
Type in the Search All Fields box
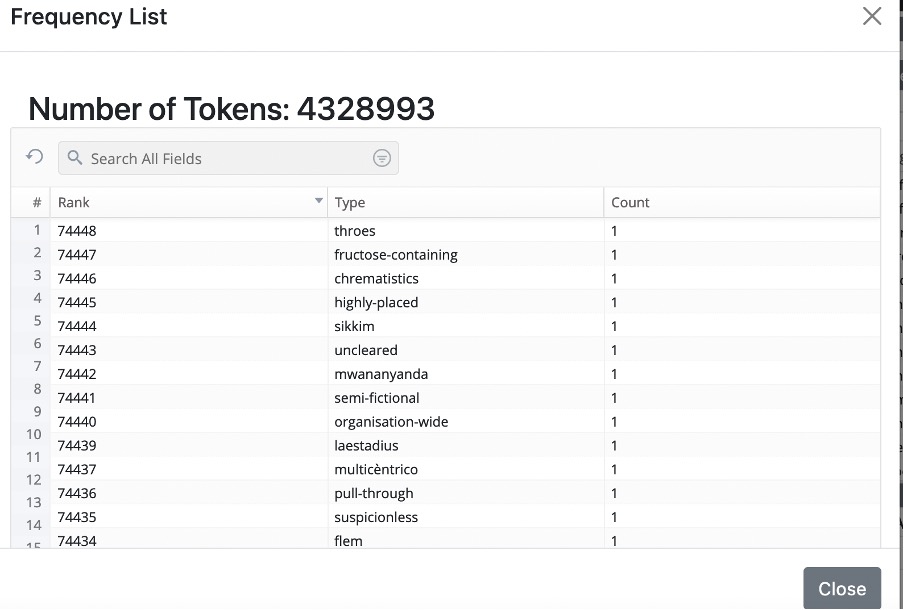[x=225, y=158]
